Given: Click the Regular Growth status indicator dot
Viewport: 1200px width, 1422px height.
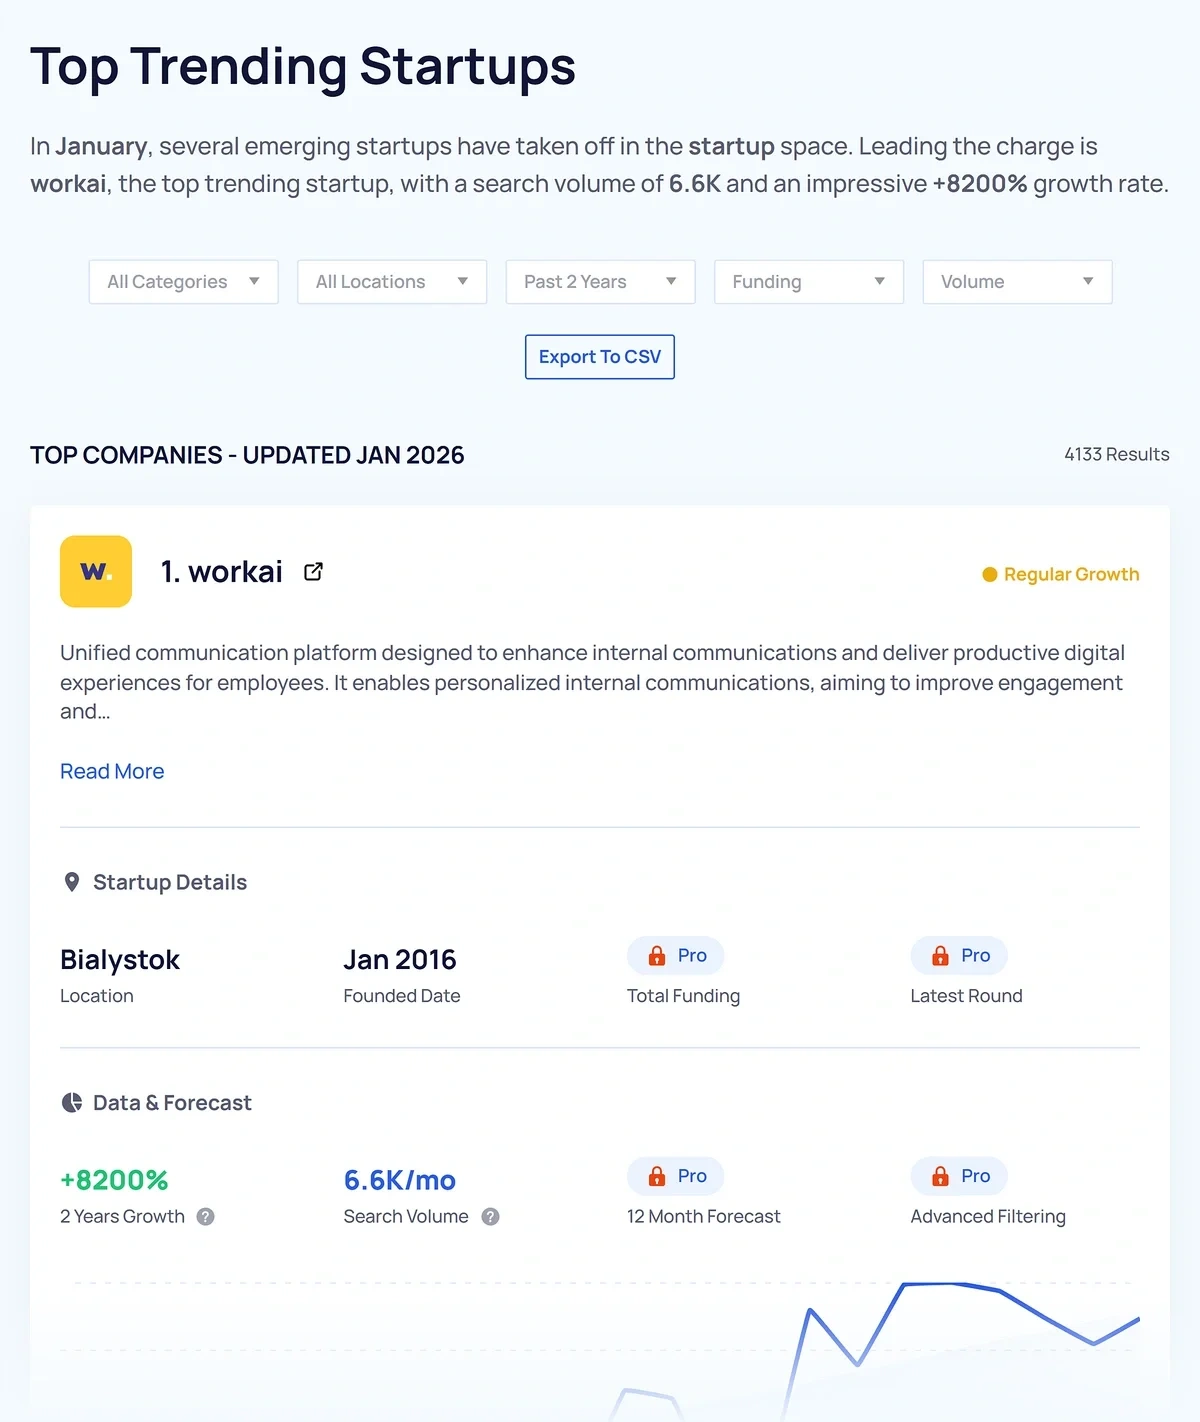Looking at the screenshot, I should coord(988,574).
